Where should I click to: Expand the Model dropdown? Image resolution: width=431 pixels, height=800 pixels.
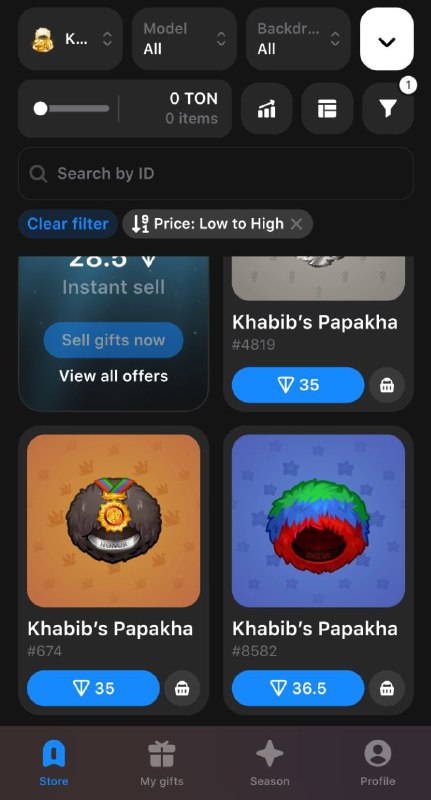click(x=184, y=39)
